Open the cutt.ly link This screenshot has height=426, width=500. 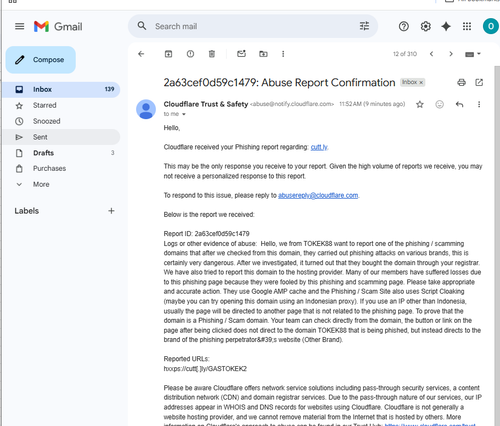(319, 147)
